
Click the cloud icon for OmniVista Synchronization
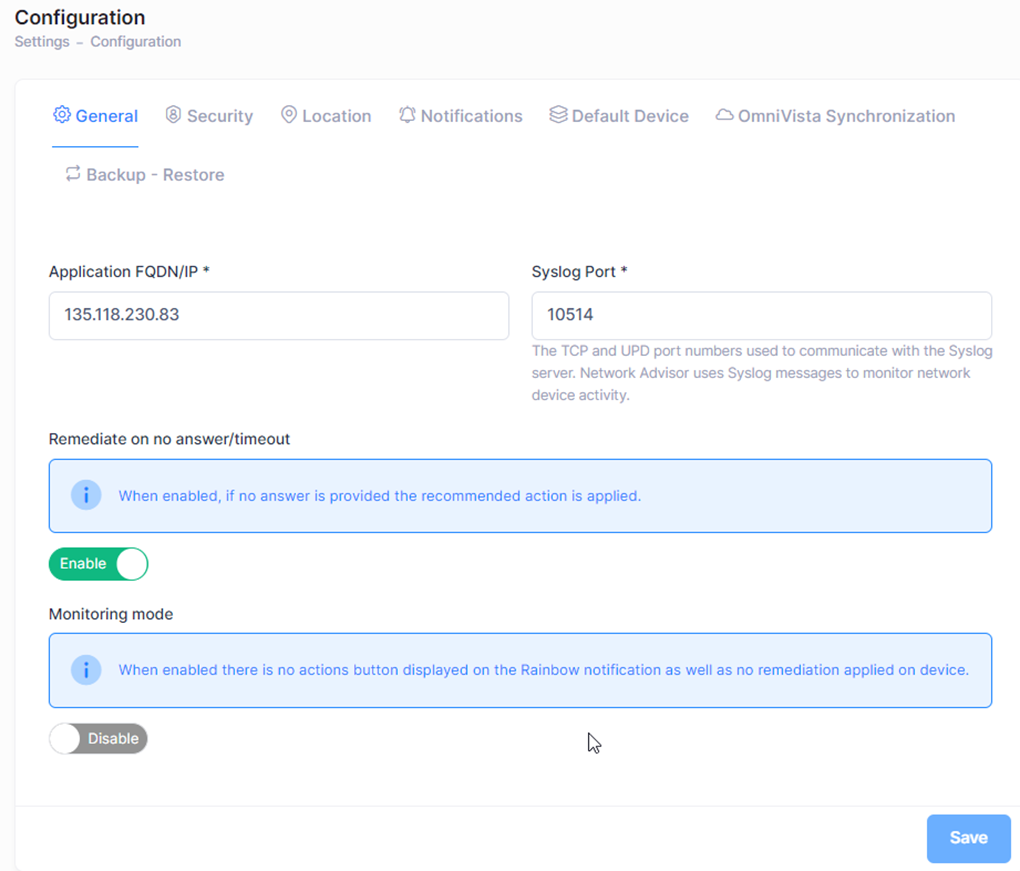[x=724, y=116]
